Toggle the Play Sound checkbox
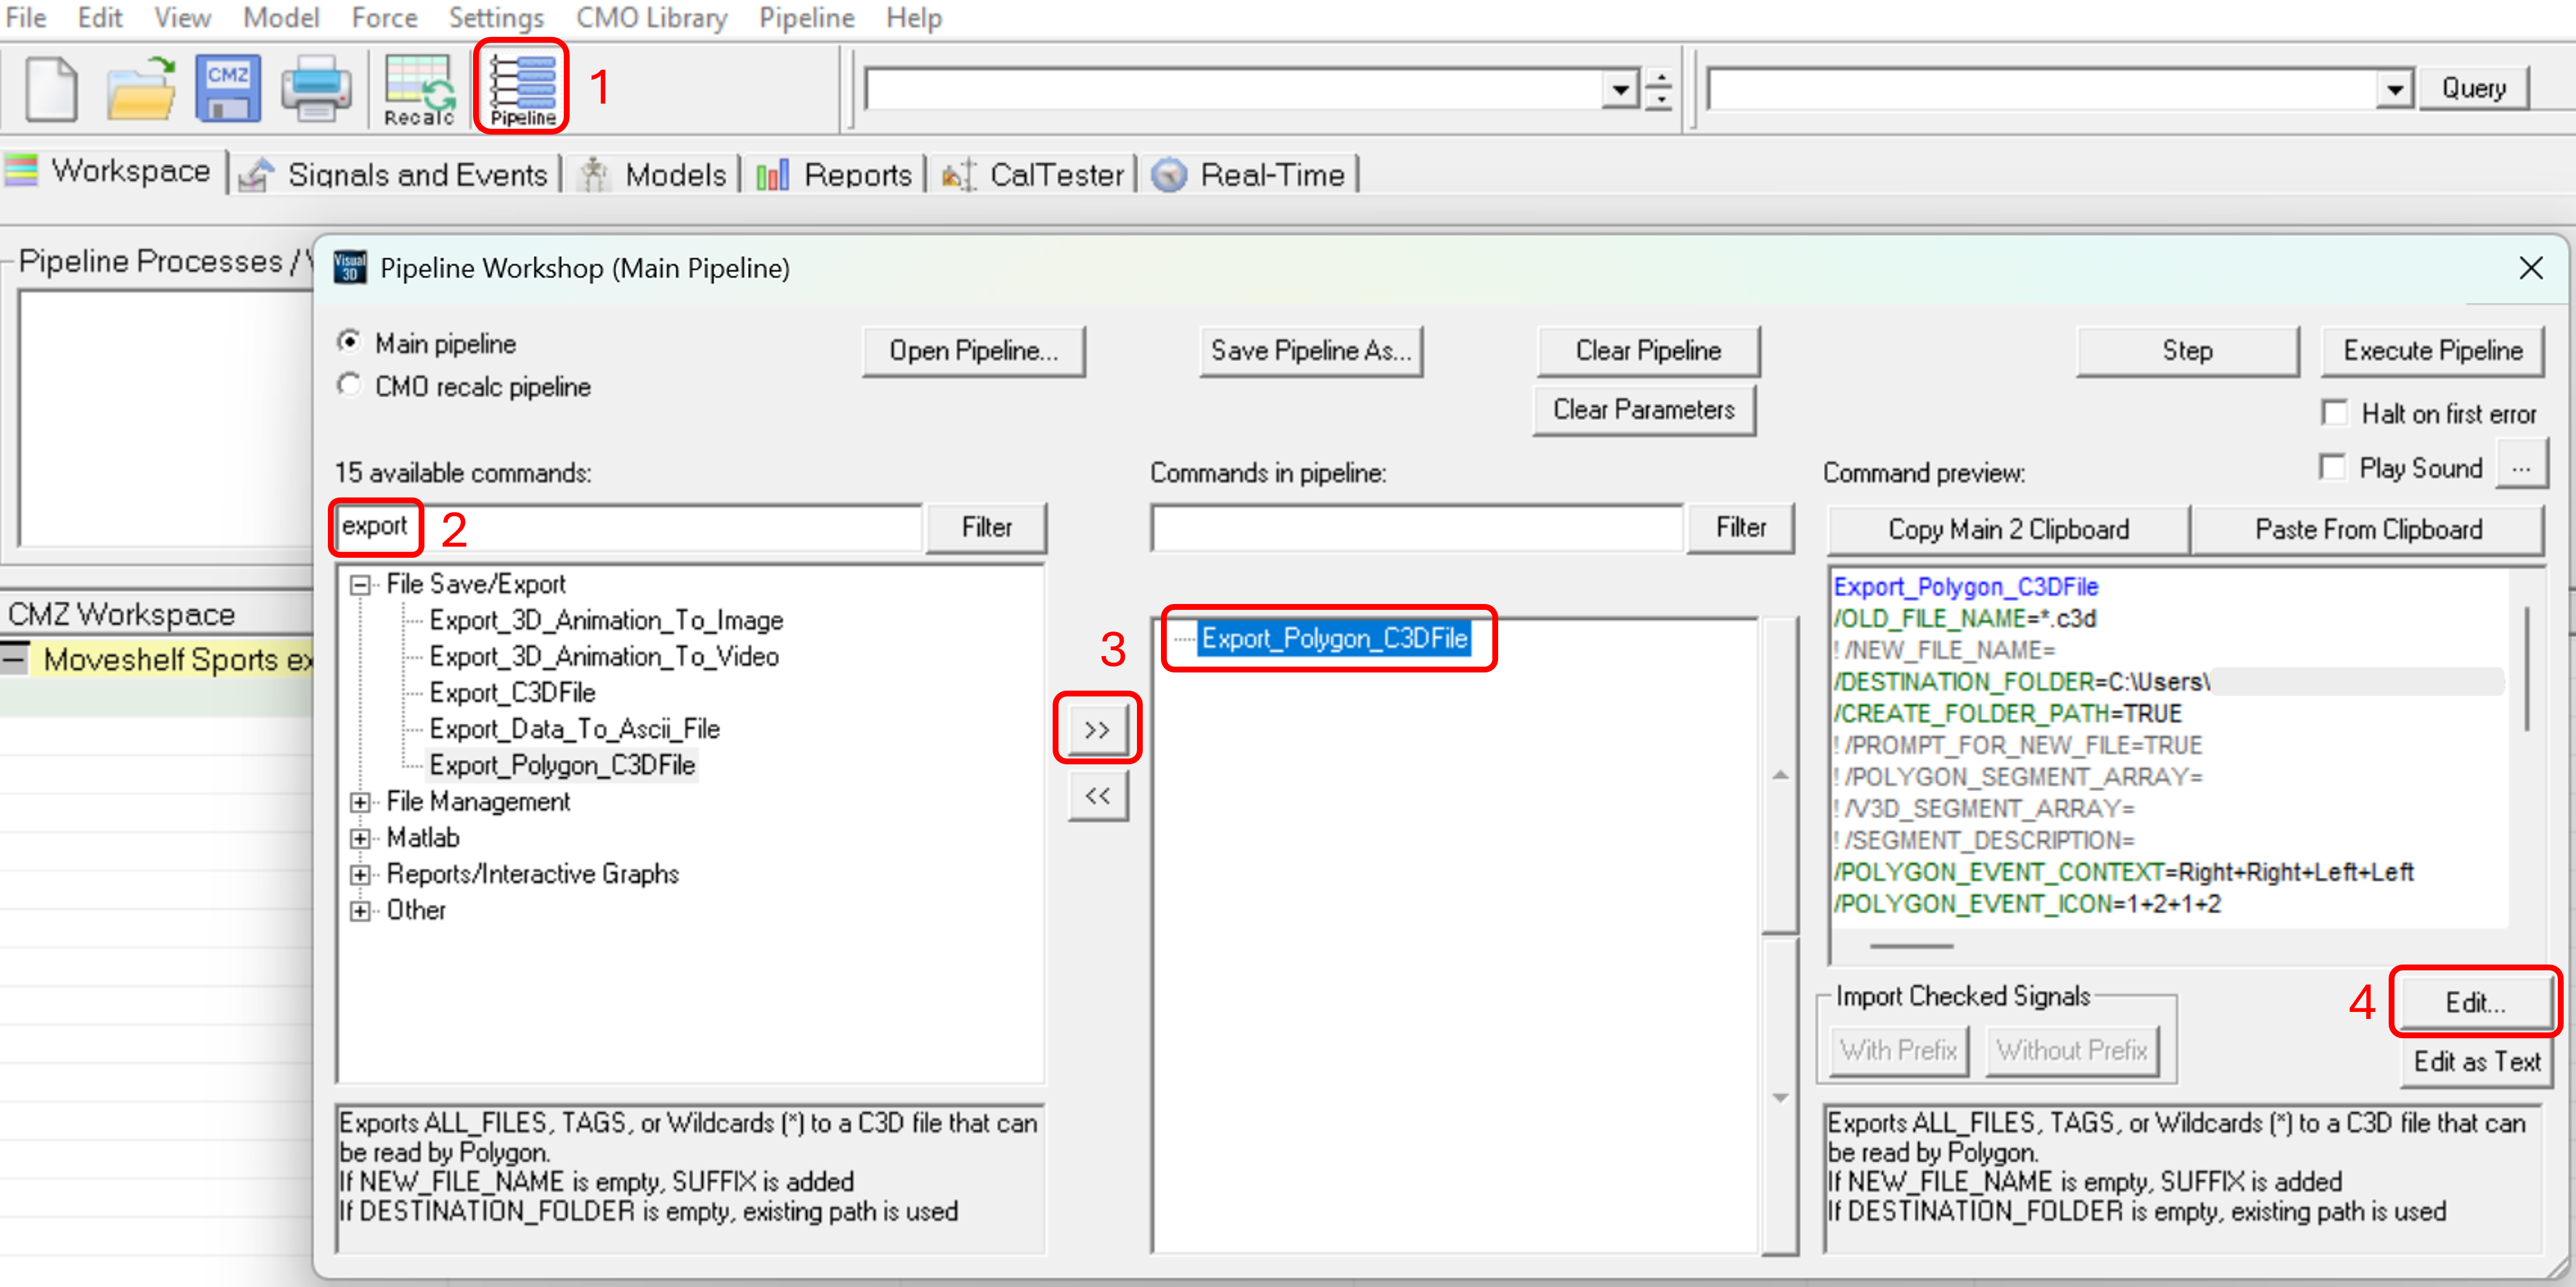This screenshot has width=2576, height=1287. (2332, 467)
